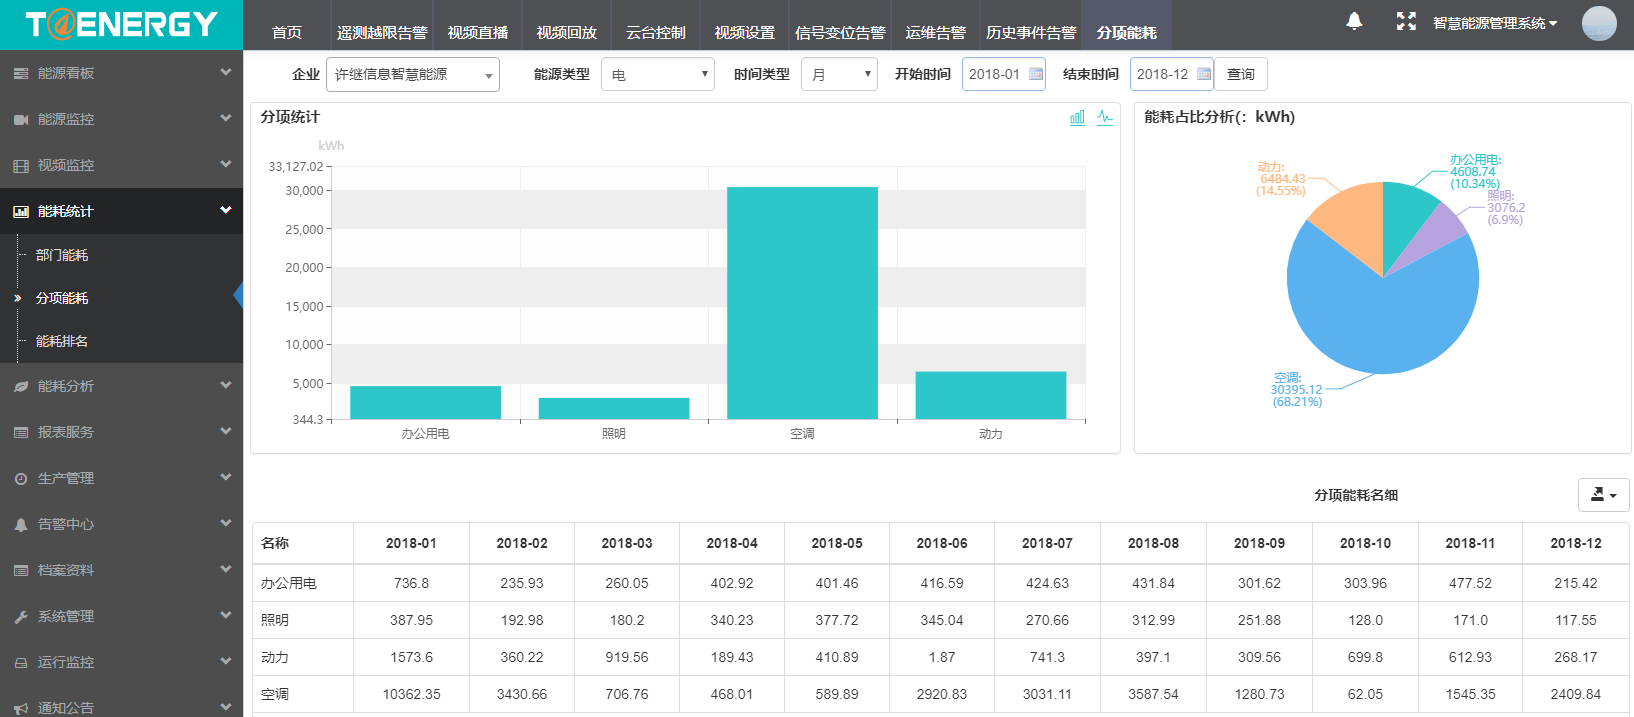The image size is (1634, 717).
Task: Expand the 能耗分析 sidebar section
Action: [121, 386]
